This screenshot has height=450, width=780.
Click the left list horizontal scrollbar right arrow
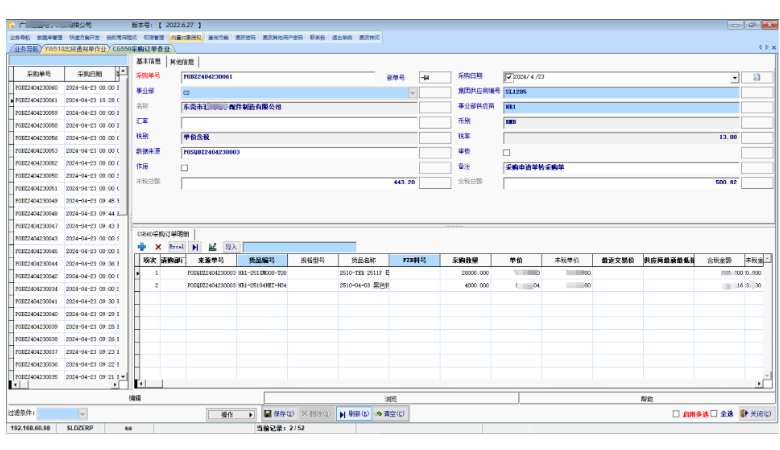coord(115,384)
